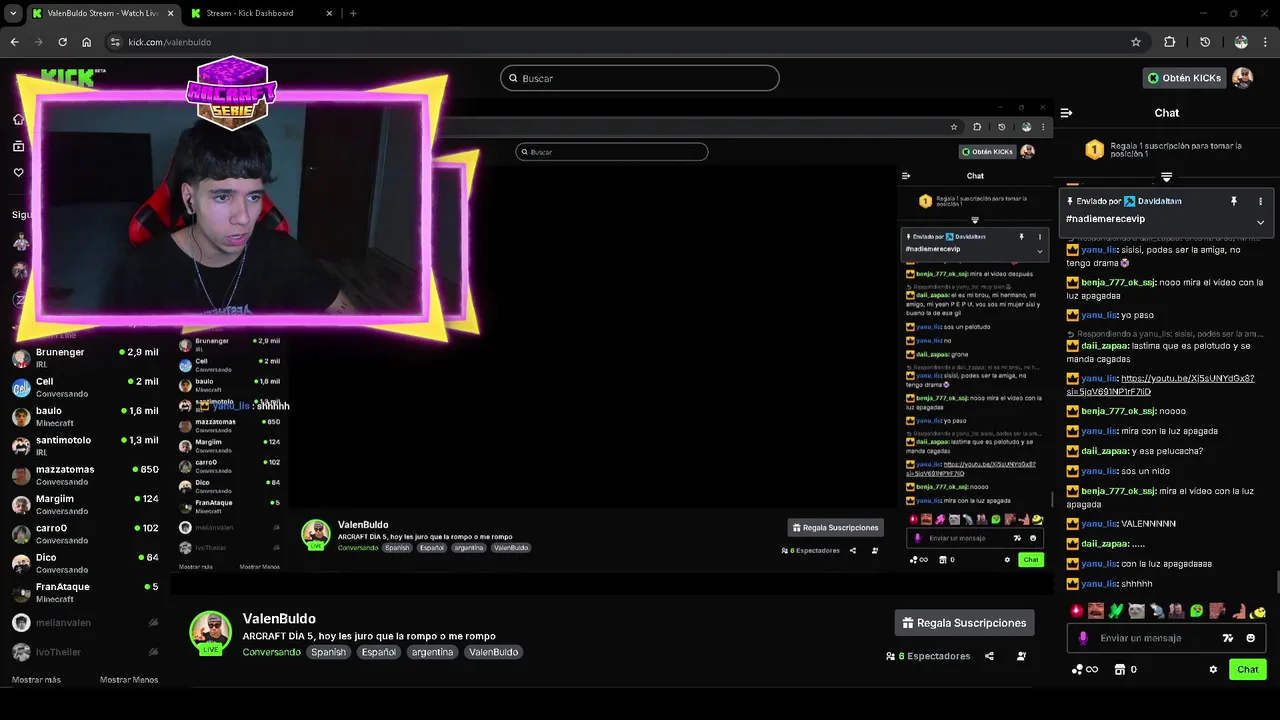The height and width of the screenshot is (720, 1280).
Task: Reload the page in the browser
Action: pyautogui.click(x=62, y=42)
